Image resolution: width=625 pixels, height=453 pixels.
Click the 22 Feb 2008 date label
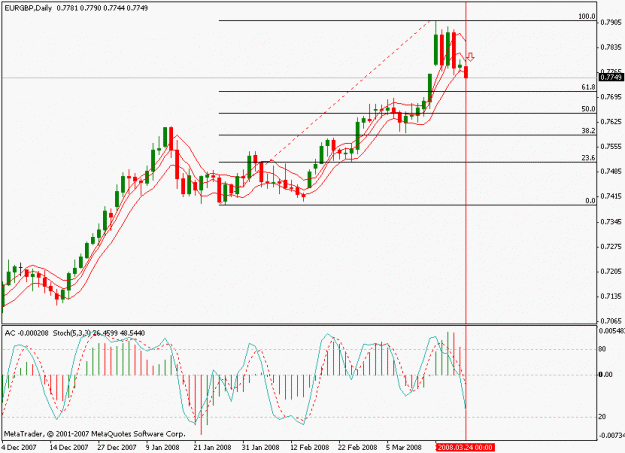358,447
